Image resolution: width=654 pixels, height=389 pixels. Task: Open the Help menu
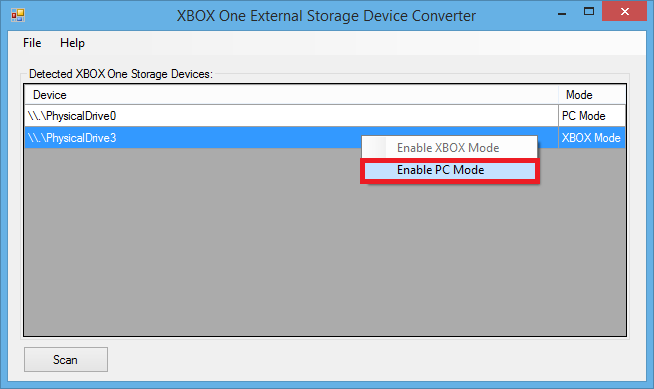coord(72,43)
